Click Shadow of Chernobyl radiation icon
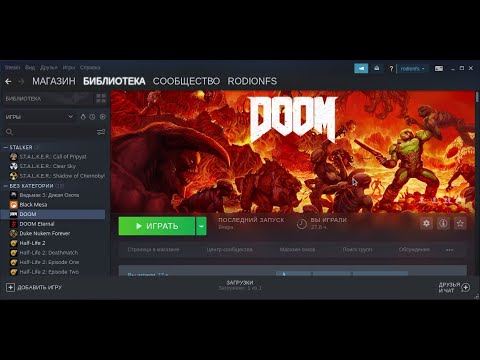 [x=14, y=176]
